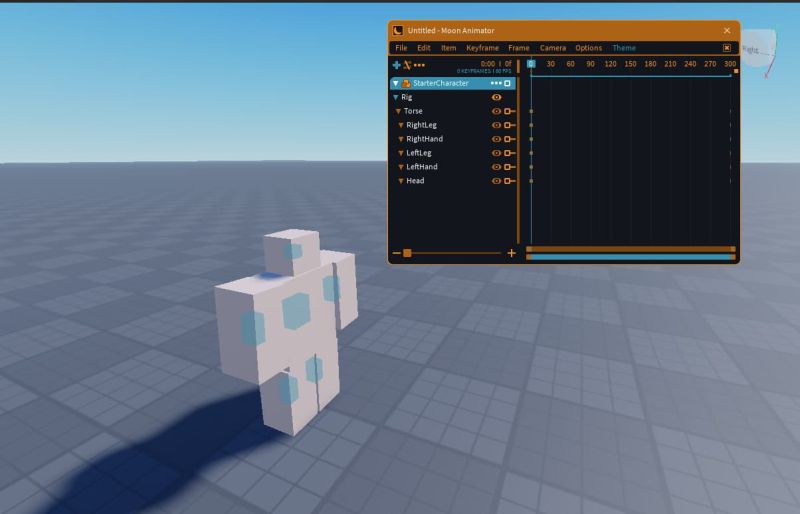Select the LeftLeg label
This screenshot has height=514, width=800.
point(419,153)
